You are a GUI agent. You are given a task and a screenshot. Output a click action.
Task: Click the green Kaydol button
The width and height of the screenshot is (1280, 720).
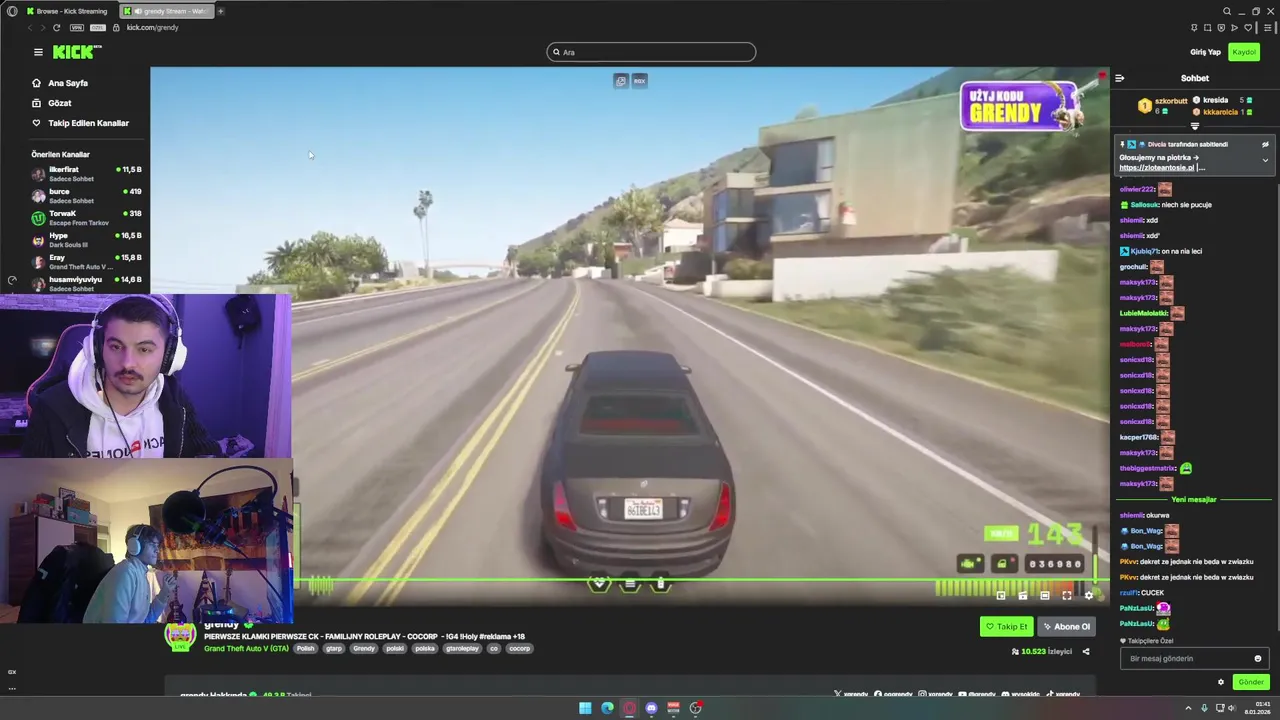[1244, 52]
